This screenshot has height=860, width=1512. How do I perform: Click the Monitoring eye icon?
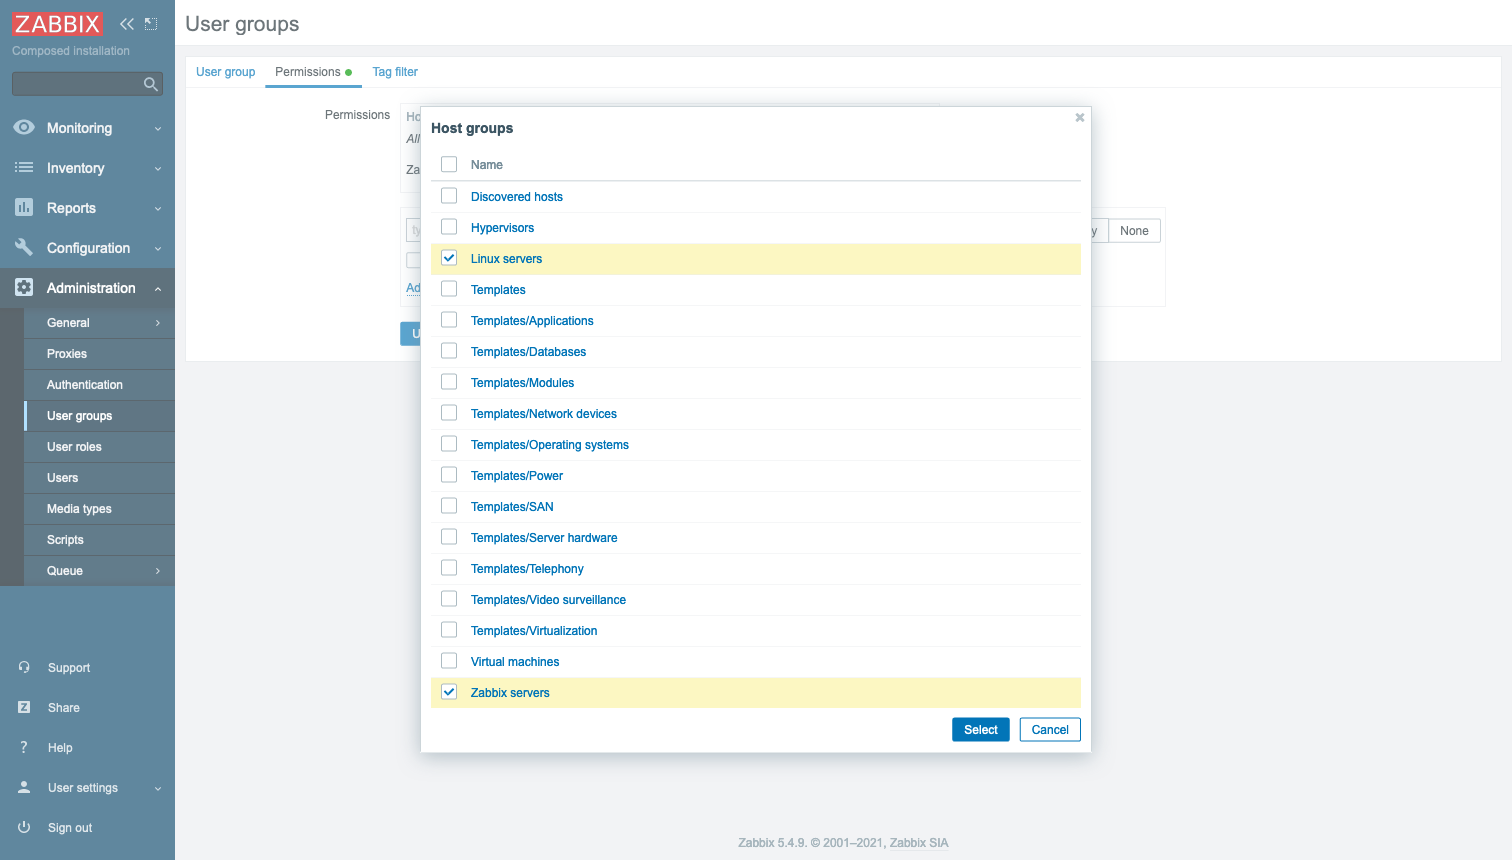click(24, 127)
